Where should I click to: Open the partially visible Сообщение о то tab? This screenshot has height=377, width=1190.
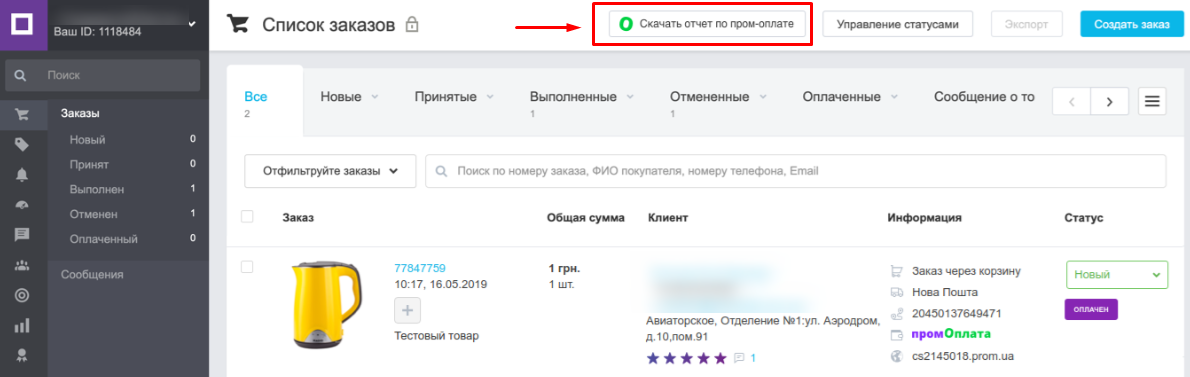coord(984,97)
